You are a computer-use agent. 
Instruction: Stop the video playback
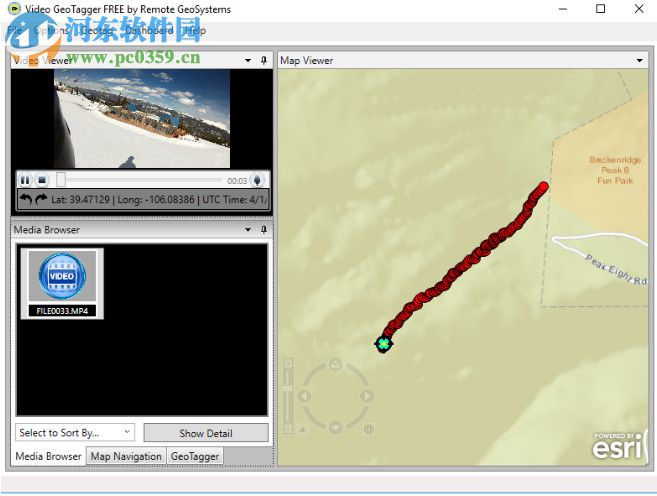42,180
